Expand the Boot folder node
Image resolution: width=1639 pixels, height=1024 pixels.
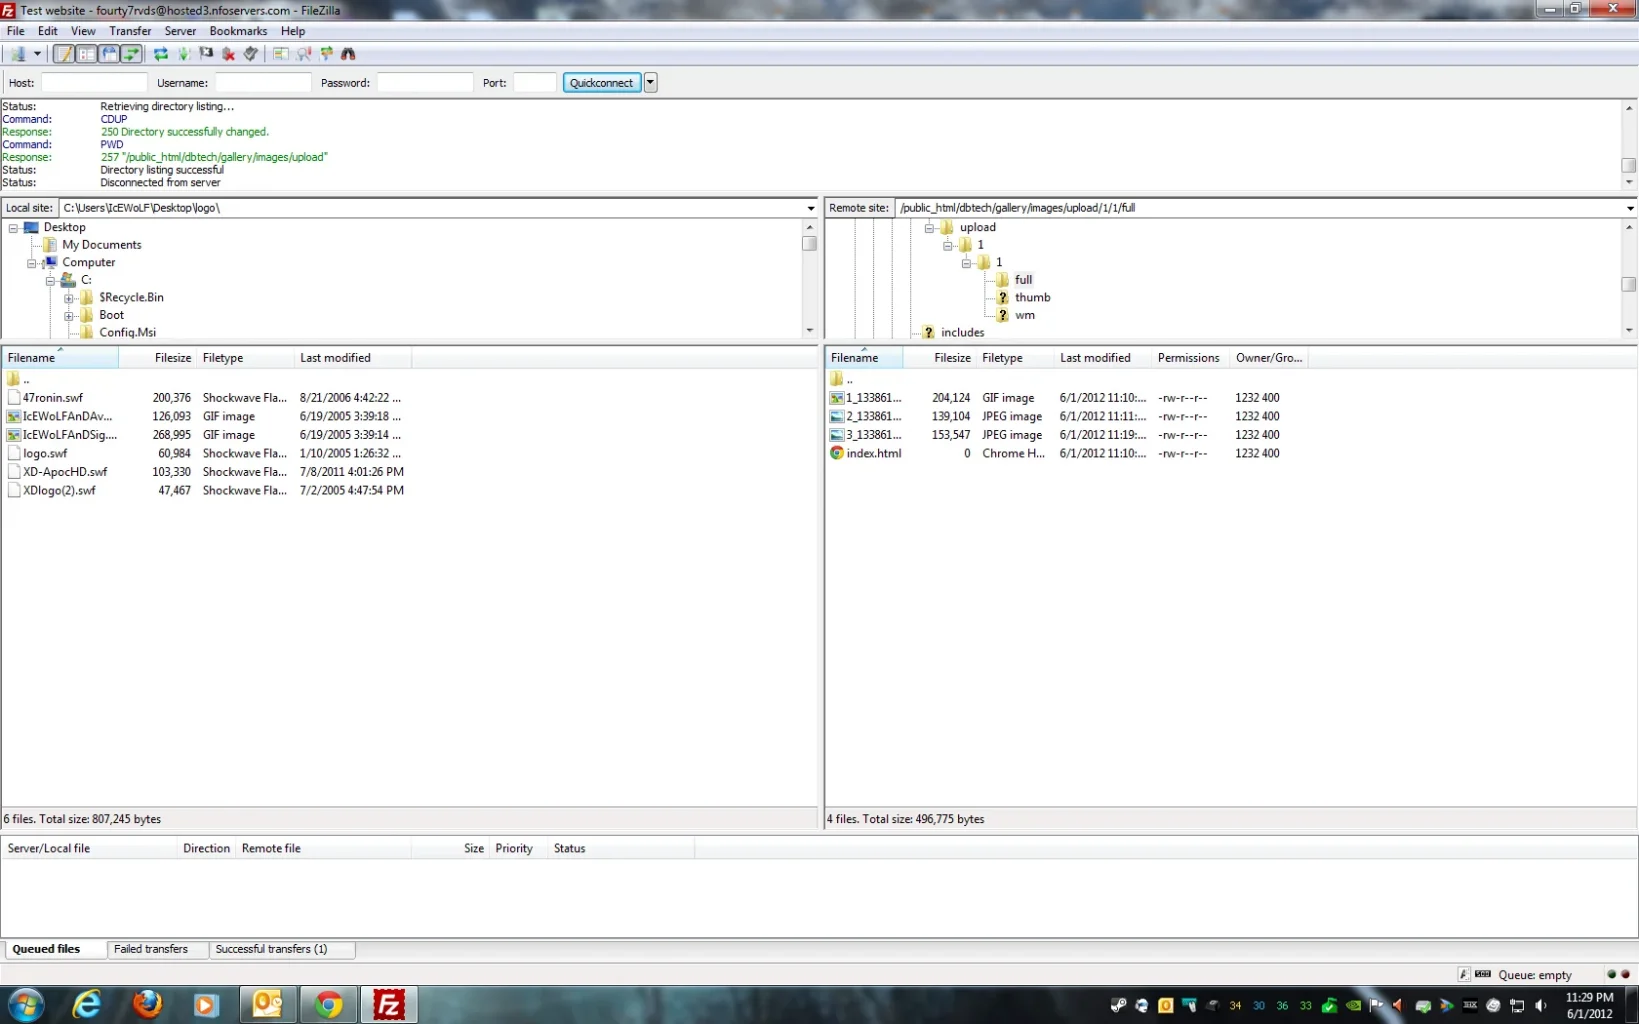coord(69,316)
